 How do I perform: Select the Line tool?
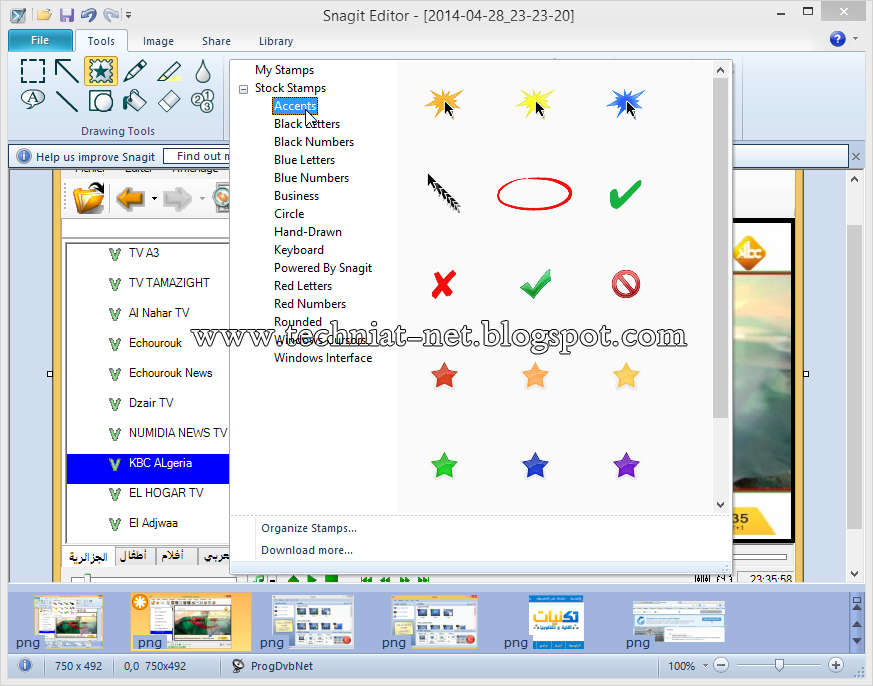[66, 101]
